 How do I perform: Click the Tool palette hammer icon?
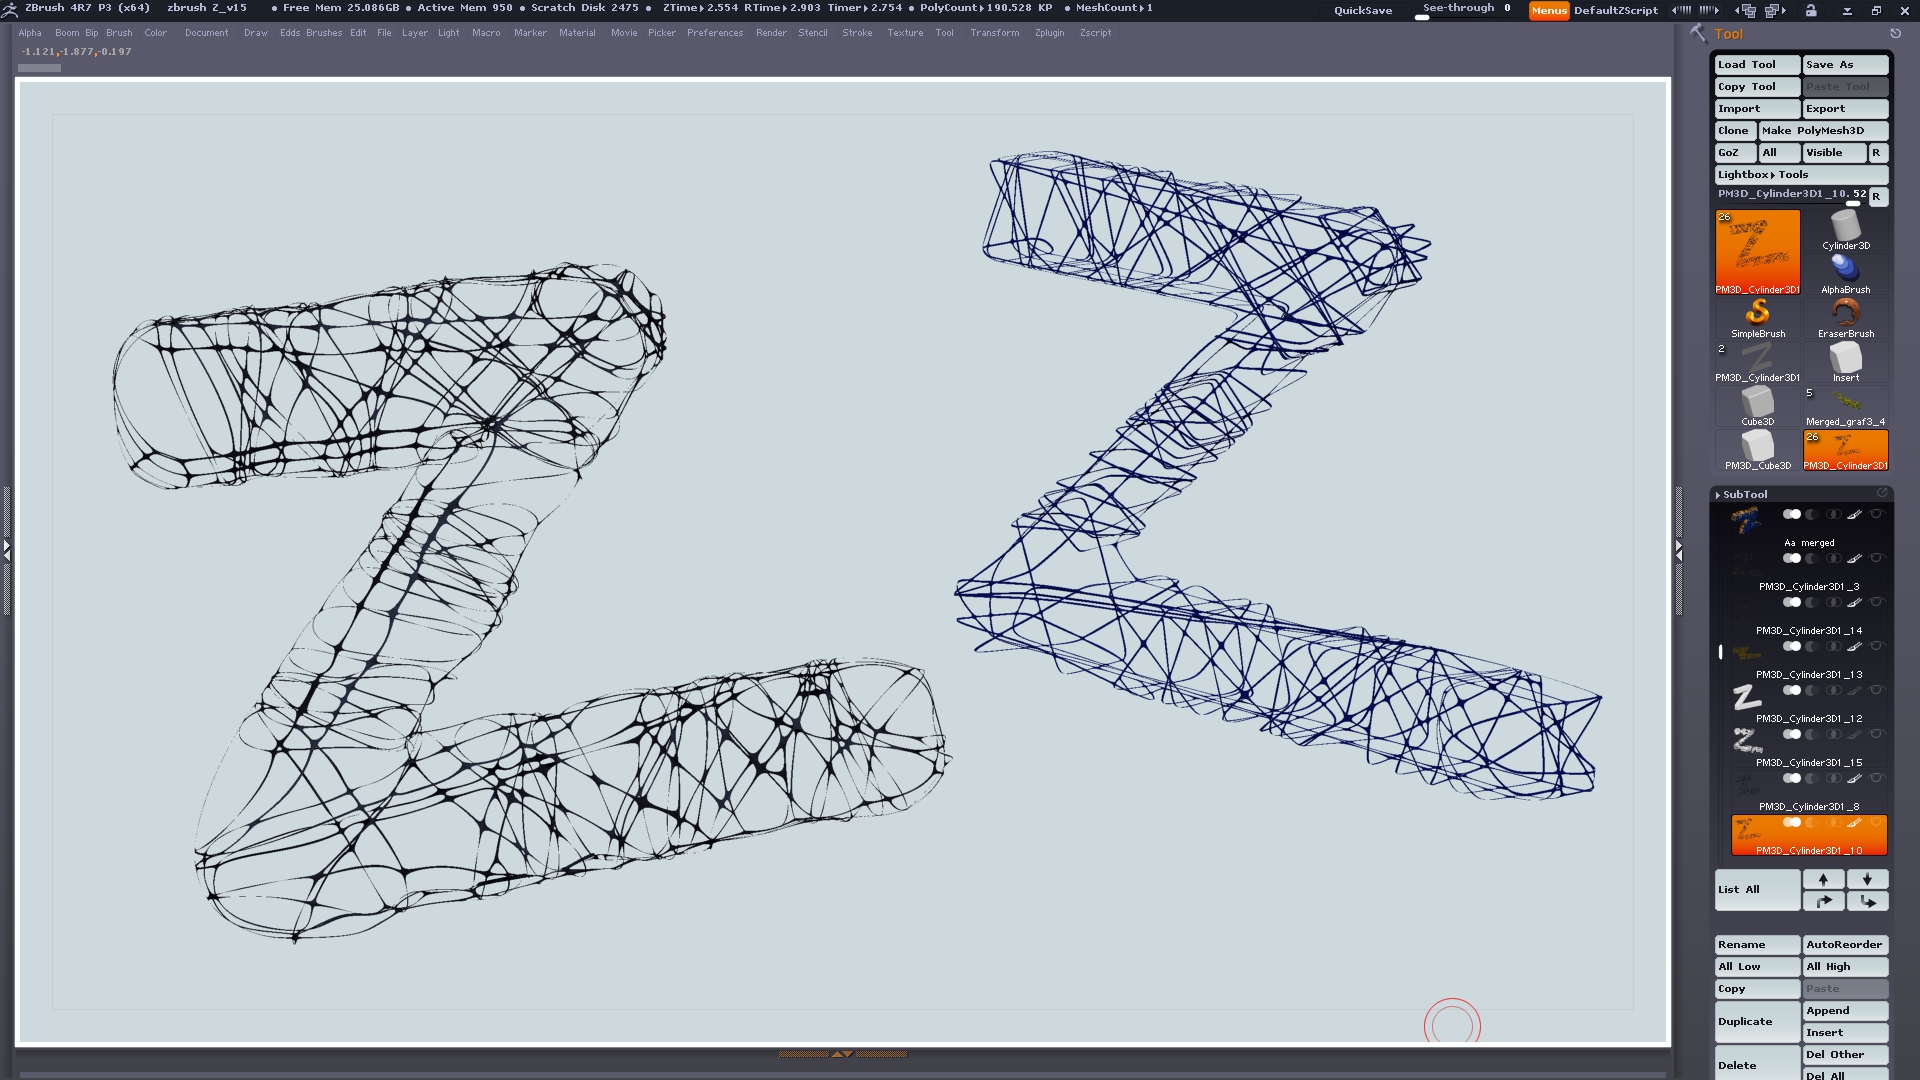click(1698, 33)
